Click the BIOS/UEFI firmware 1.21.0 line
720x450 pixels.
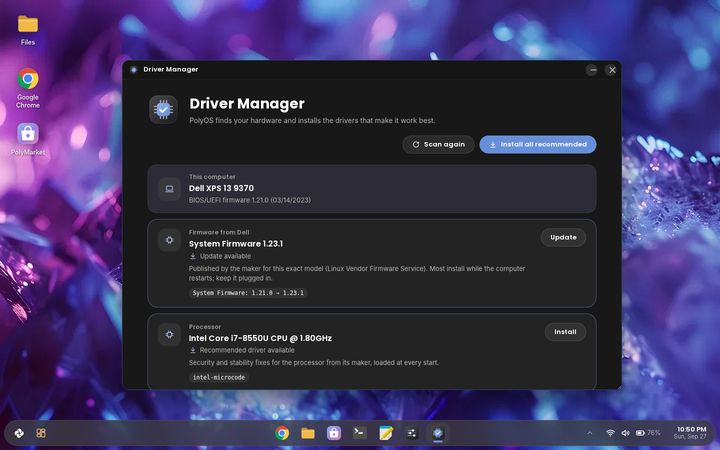pyautogui.click(x=249, y=200)
